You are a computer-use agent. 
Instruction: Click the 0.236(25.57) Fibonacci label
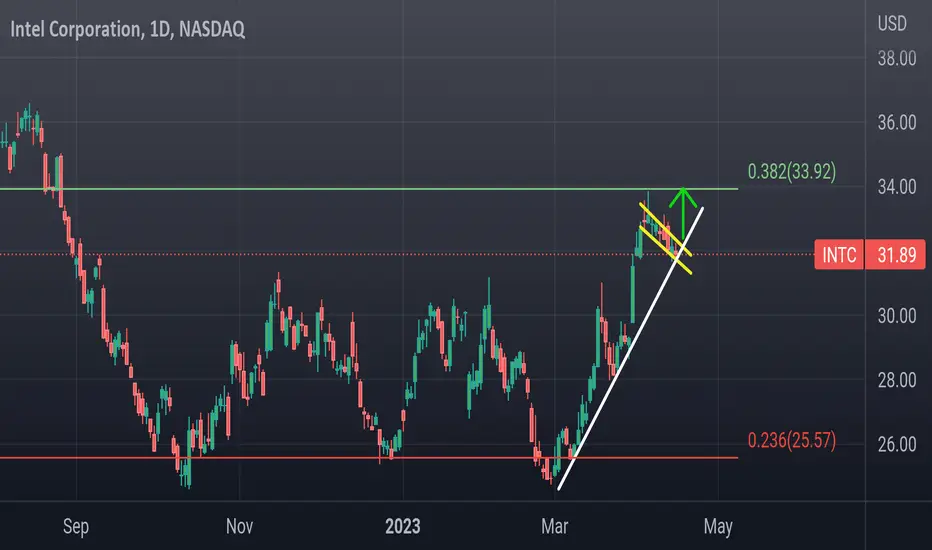[792, 440]
